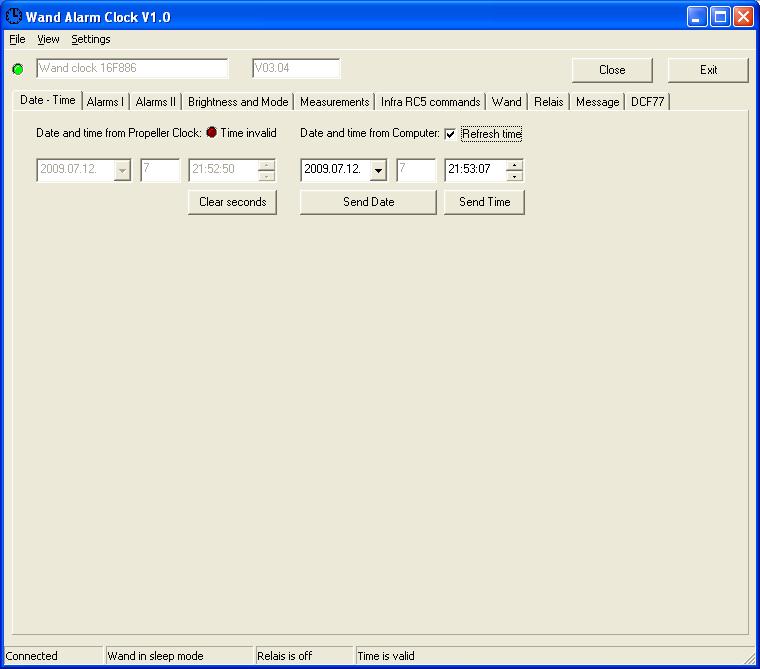Uncheck the Refresh time checkbox
760x669 pixels.
point(450,134)
